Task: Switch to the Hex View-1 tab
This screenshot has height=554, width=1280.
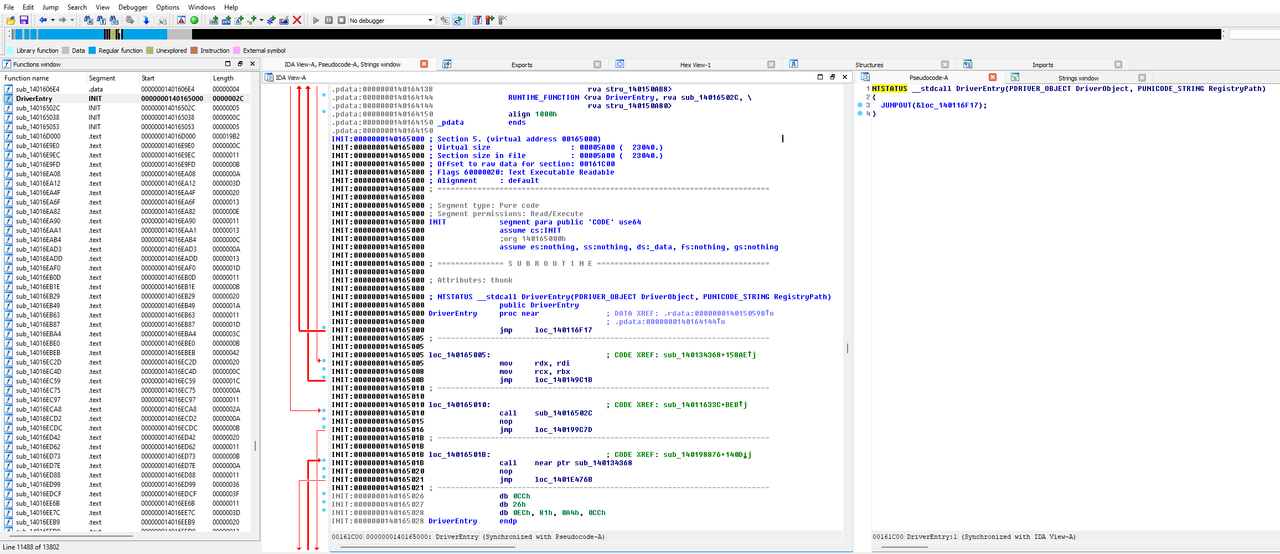Action: pos(695,65)
